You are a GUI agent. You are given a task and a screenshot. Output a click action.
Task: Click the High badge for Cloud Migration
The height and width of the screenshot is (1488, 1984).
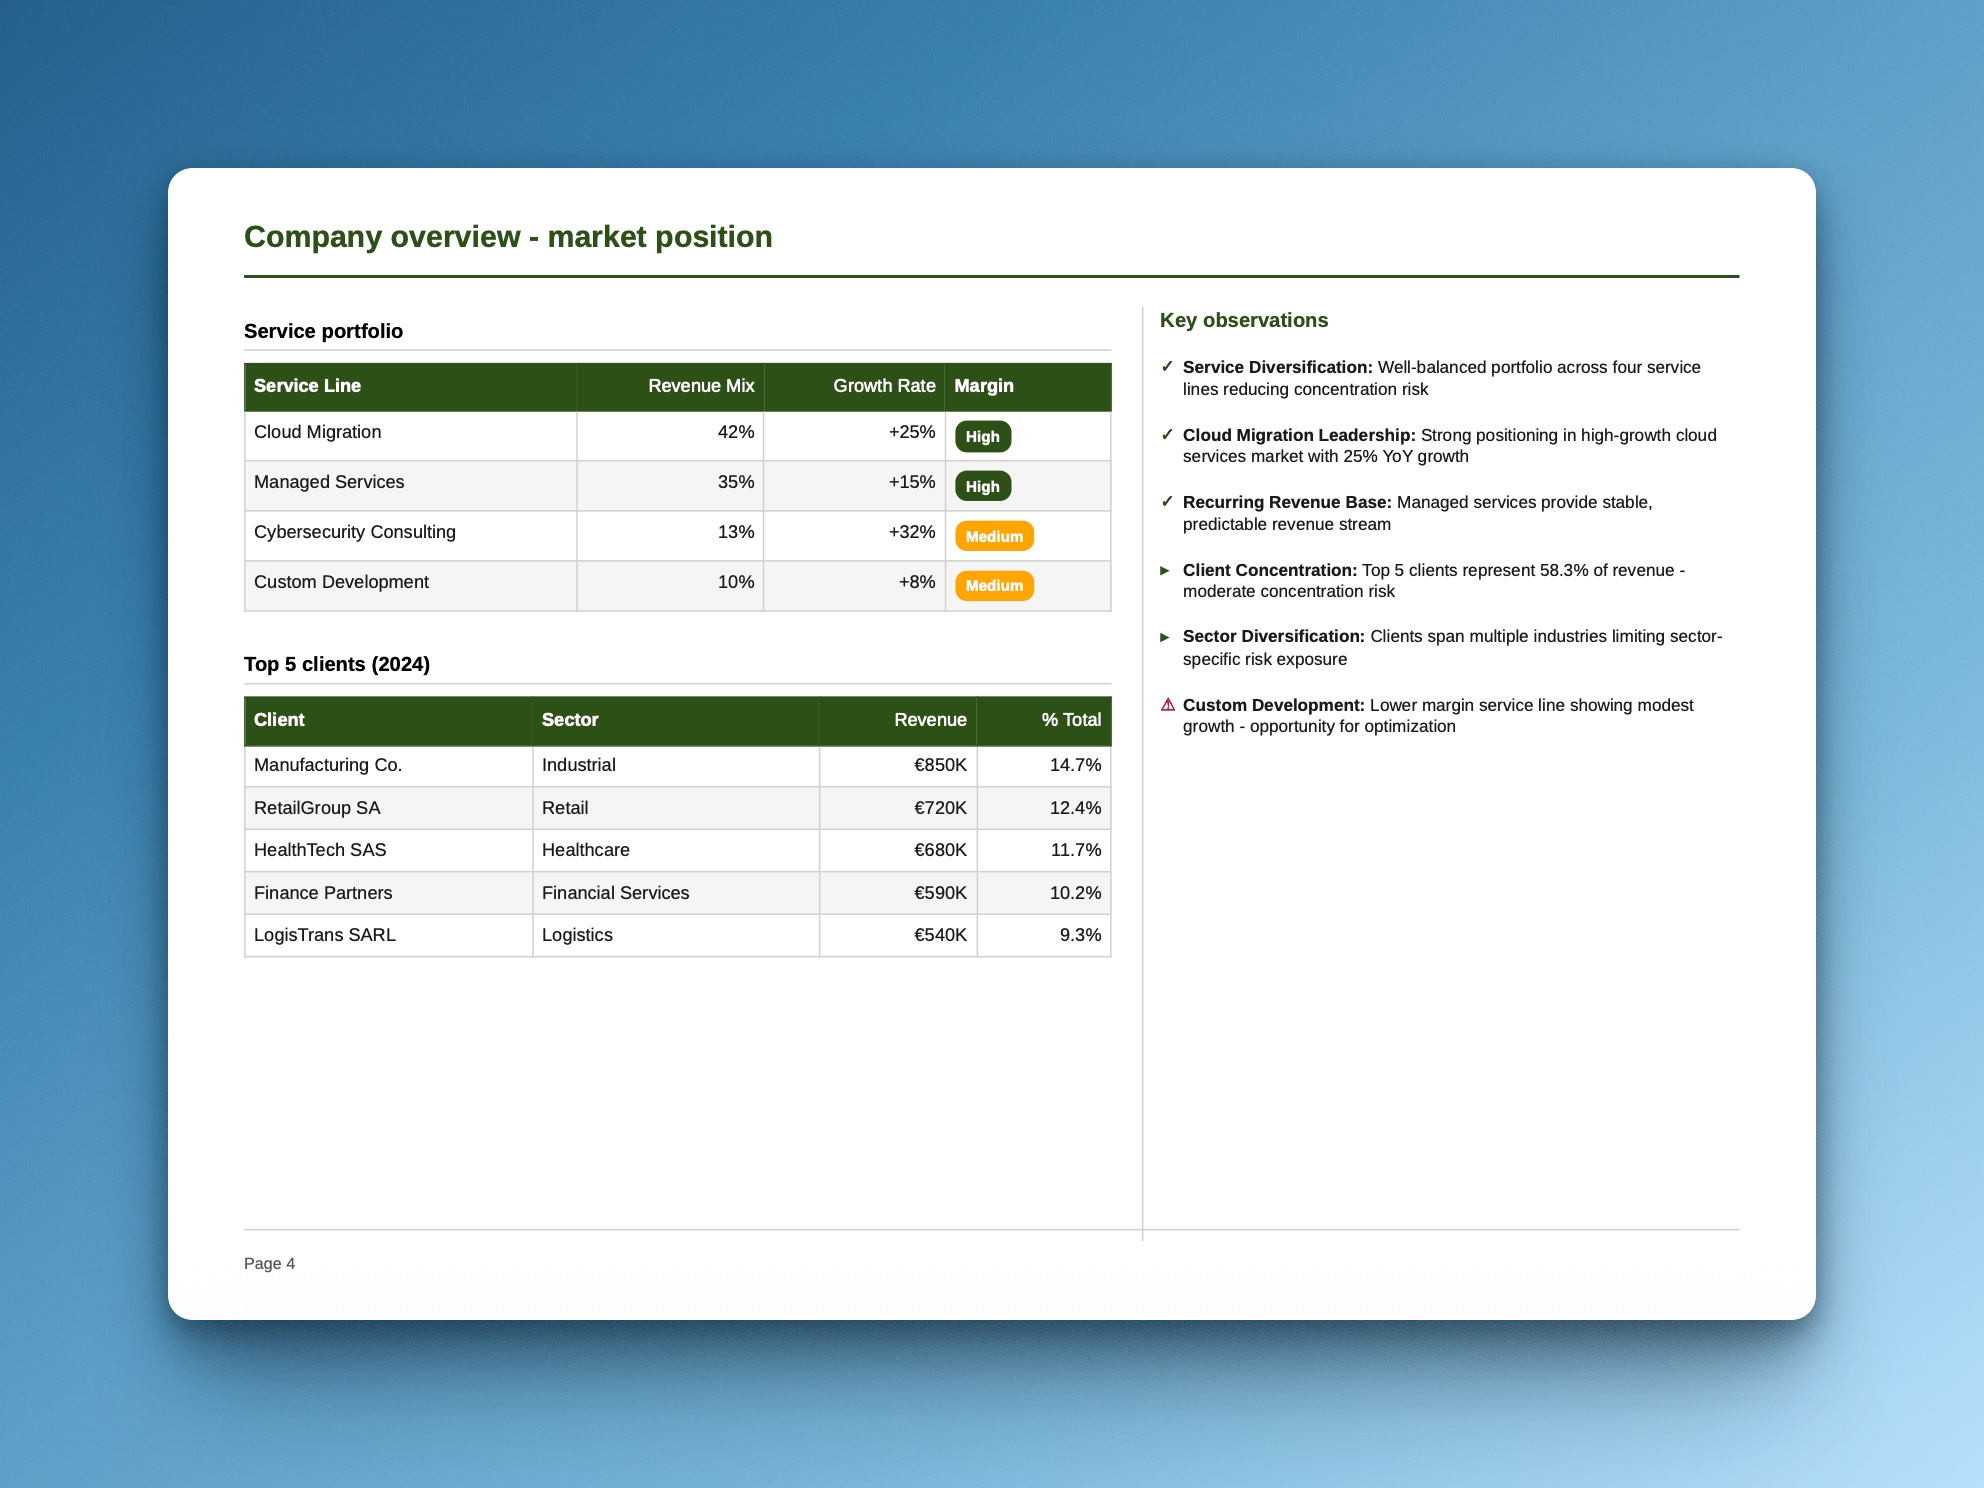click(982, 437)
